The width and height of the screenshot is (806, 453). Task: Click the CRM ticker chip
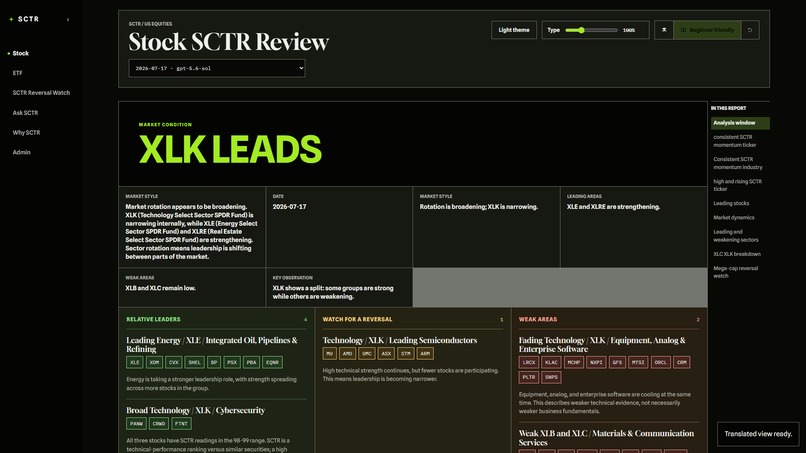tap(682, 363)
